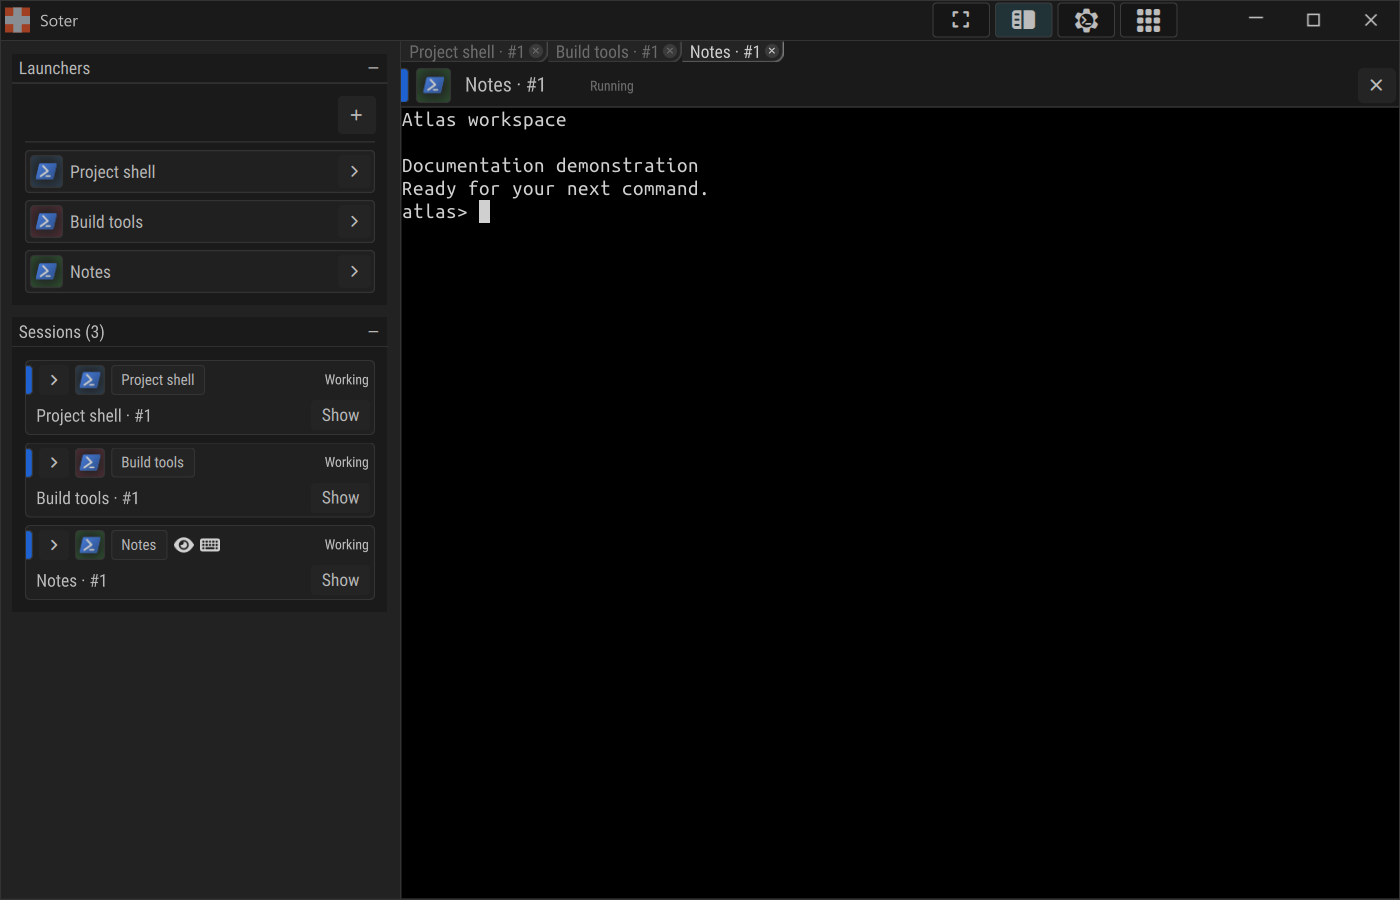Click Build tools launcher PowerShell icon
This screenshot has height=900, width=1400.
[46, 222]
